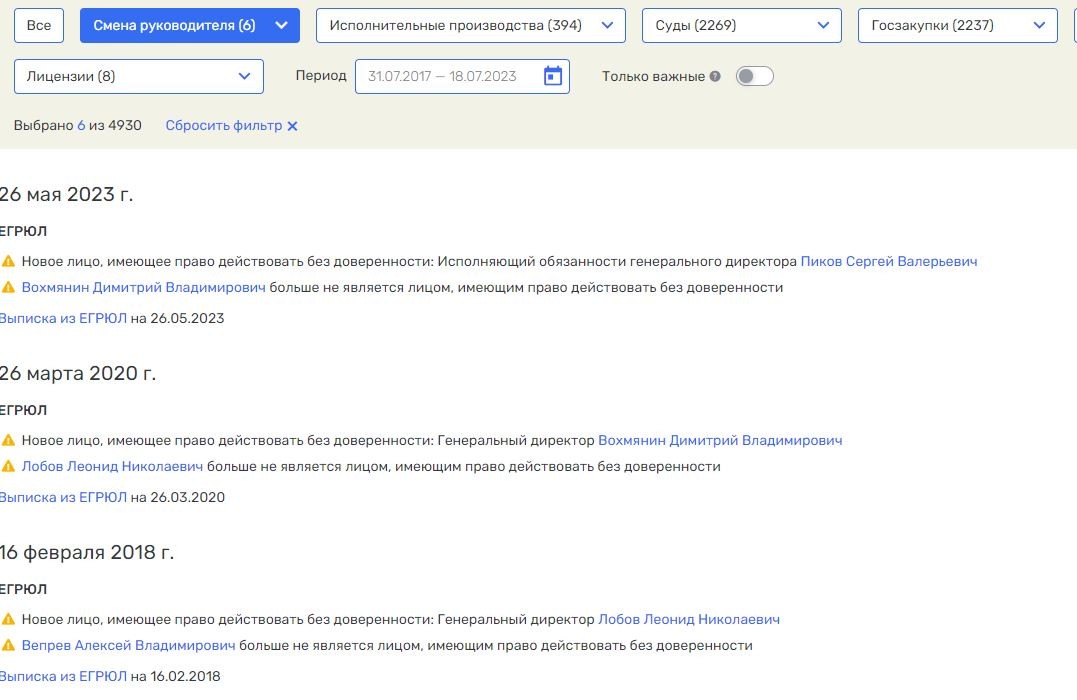The height and width of the screenshot is (700, 1077).
Task: Click warning icon beside Вохмянин Генеральный директор entry
Action: [x=8, y=441]
